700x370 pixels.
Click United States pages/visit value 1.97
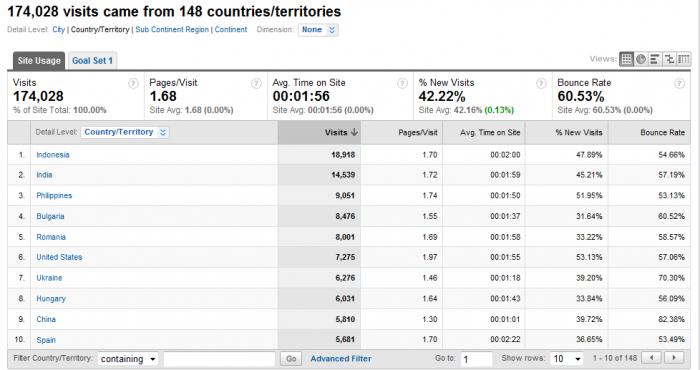point(429,257)
